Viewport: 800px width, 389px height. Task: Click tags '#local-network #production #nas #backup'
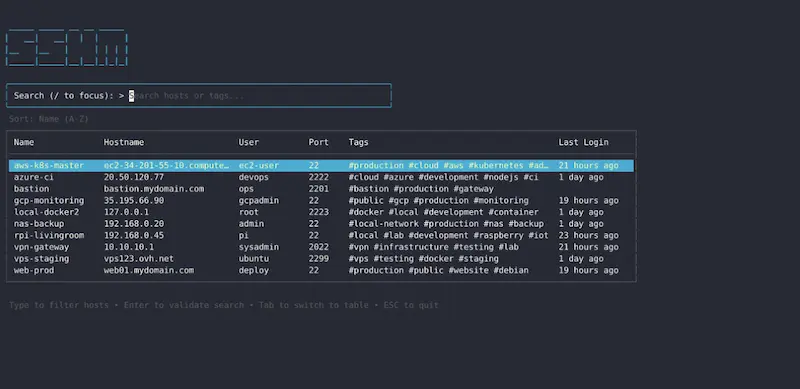446,224
